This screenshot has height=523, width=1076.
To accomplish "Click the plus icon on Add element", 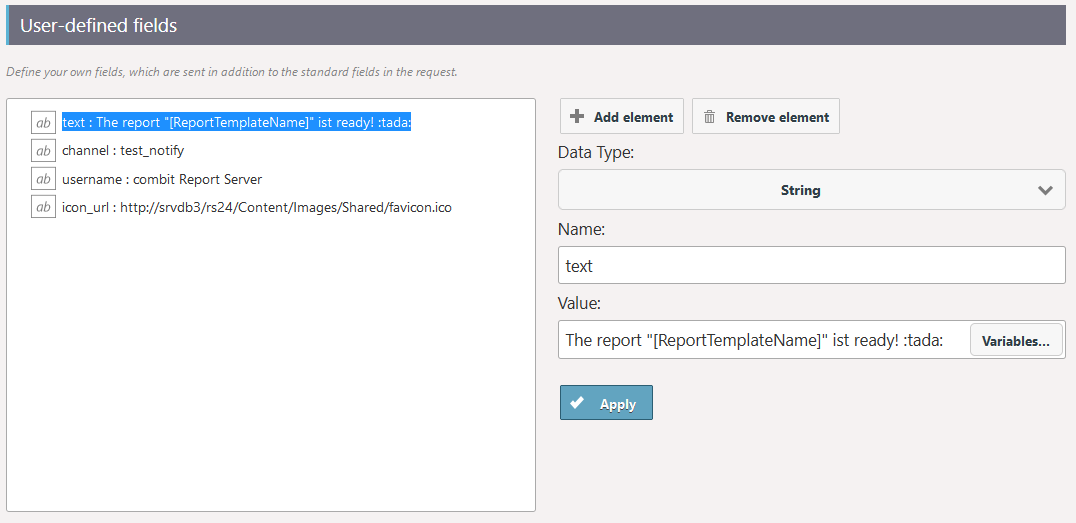I will (578, 117).
